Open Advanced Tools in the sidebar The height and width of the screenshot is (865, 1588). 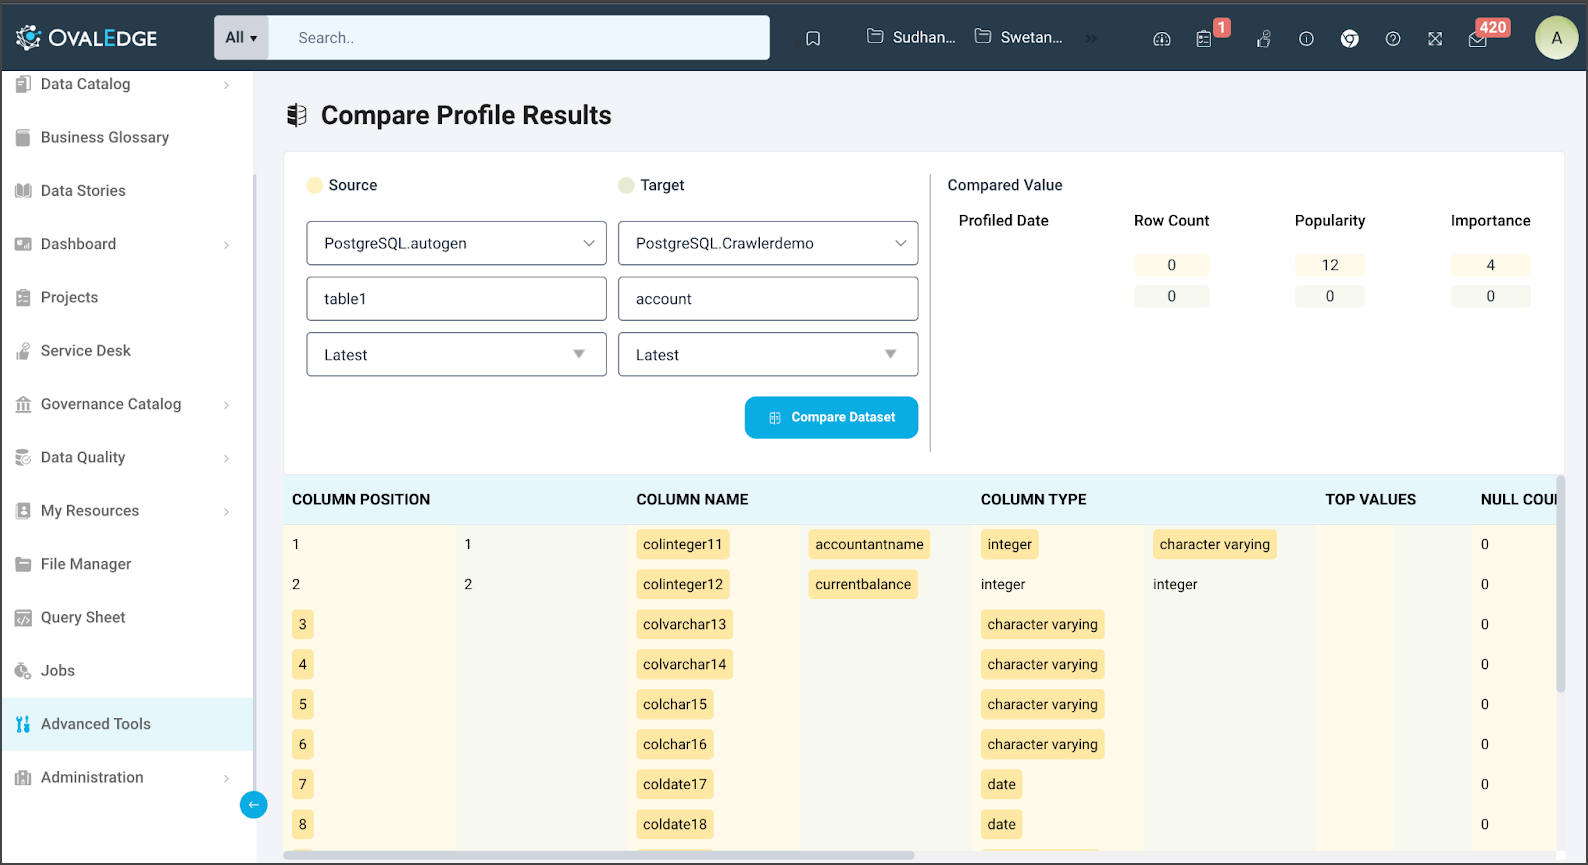96,724
